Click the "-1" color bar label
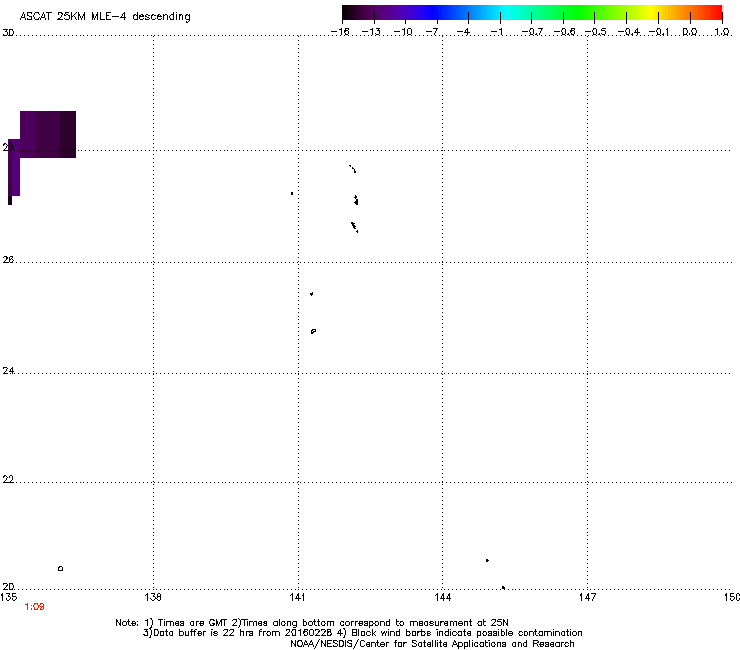Viewport: 740px width, 650px height. point(497,32)
